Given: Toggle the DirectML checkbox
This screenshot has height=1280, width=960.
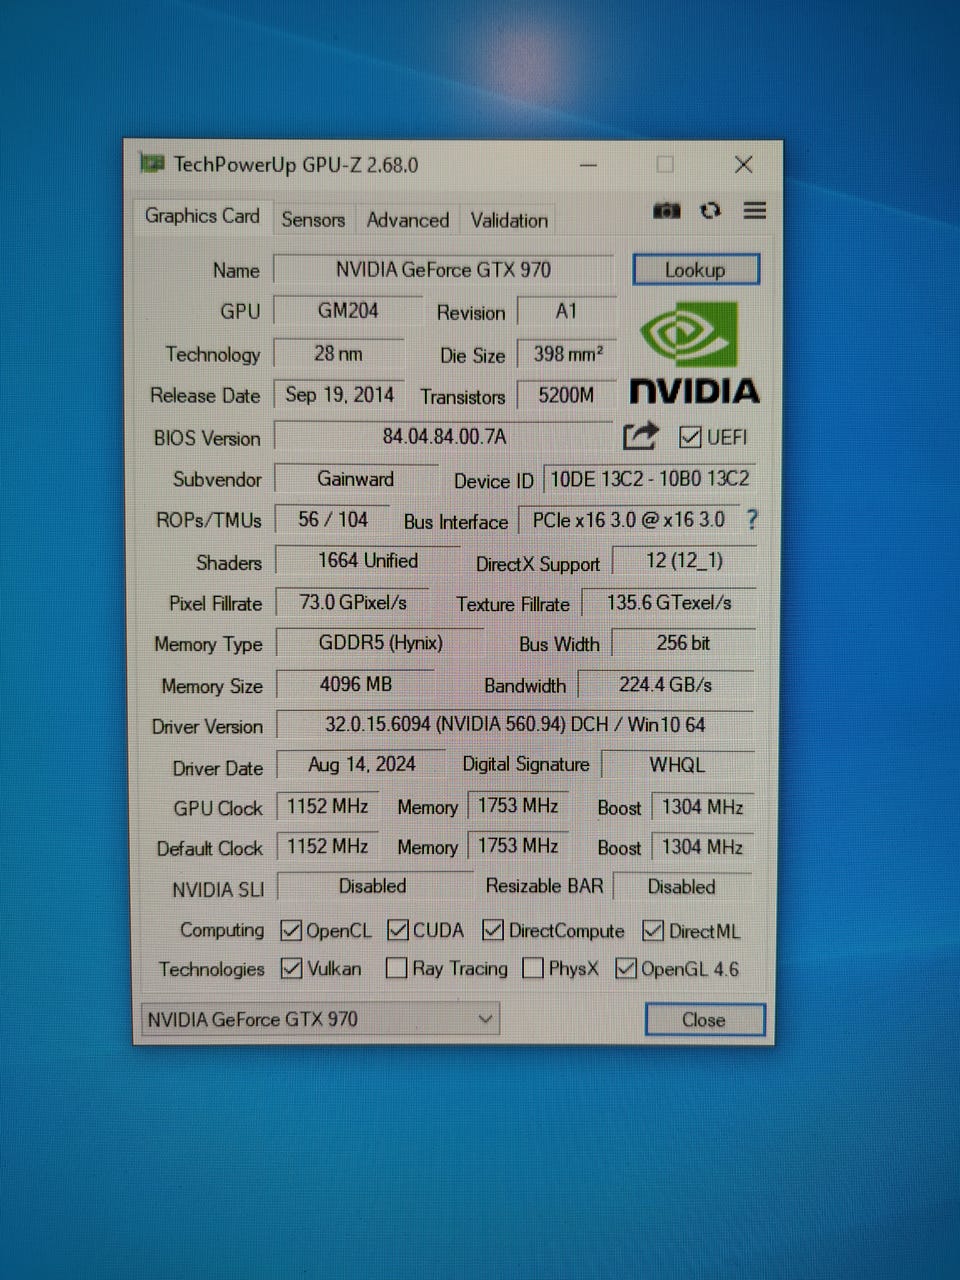Looking at the screenshot, I should [653, 930].
